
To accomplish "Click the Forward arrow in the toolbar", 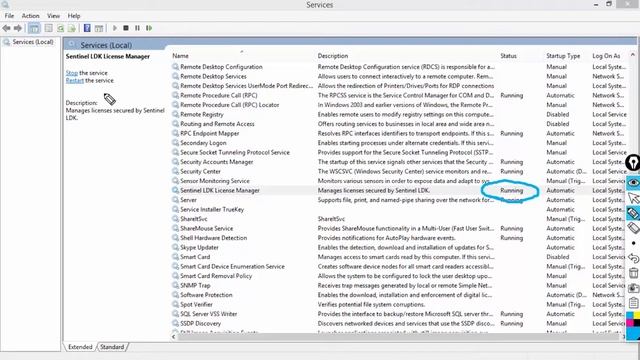I will (x=18, y=28).
